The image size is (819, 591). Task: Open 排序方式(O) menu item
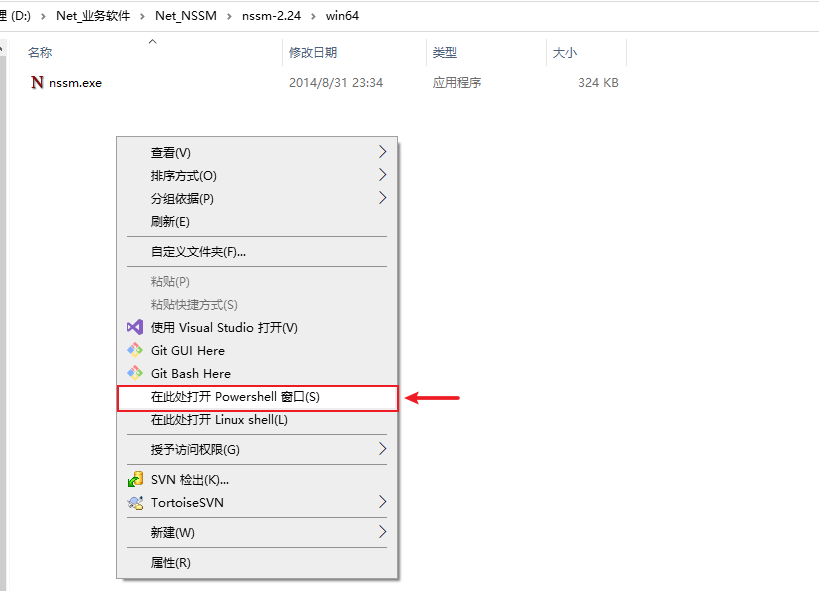pos(256,176)
